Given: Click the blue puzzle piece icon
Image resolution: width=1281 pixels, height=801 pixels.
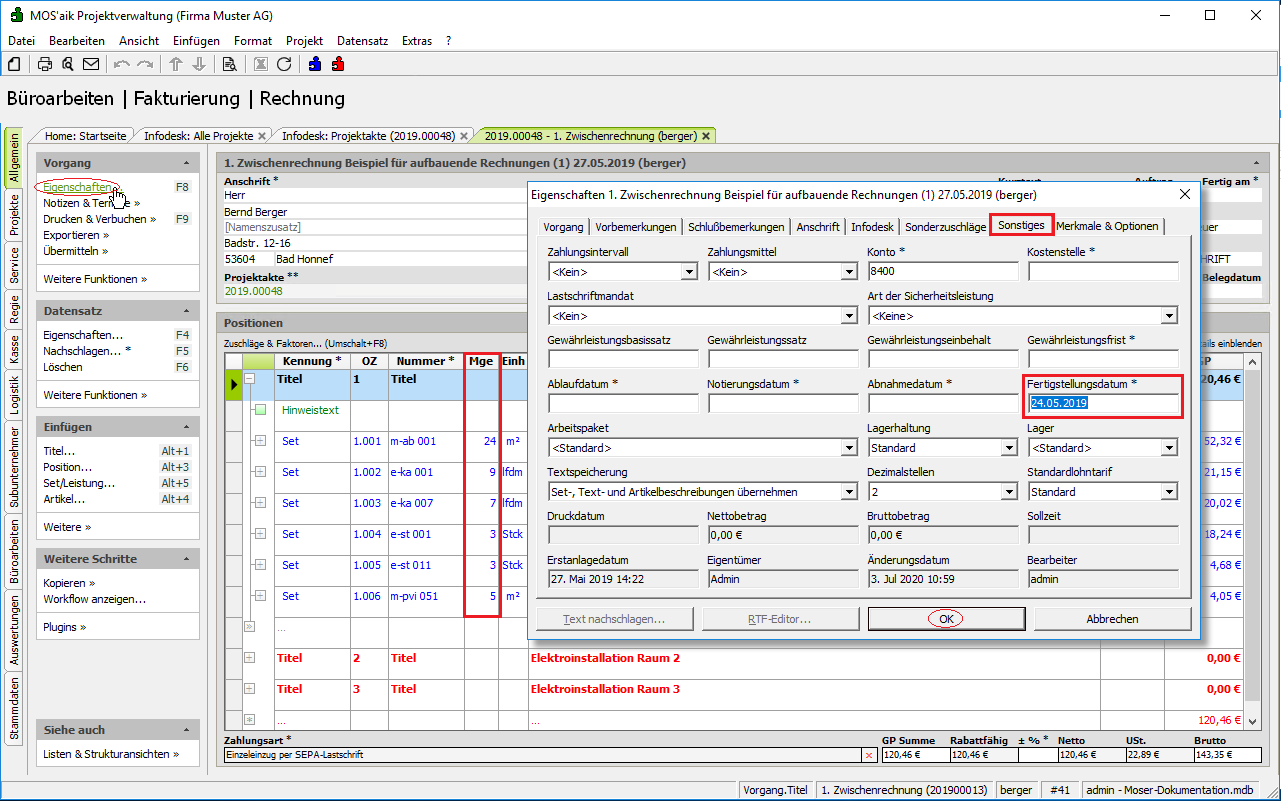Looking at the screenshot, I should (x=315, y=64).
